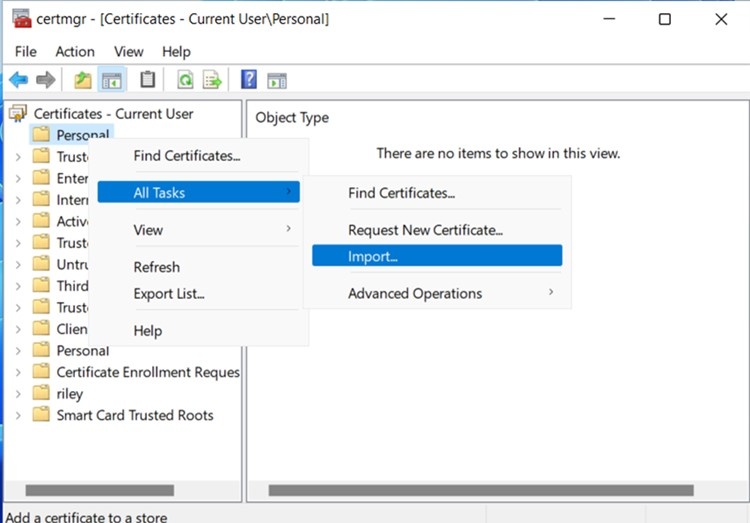Choose Find Certificates... in All Tasks submenu

(437, 193)
